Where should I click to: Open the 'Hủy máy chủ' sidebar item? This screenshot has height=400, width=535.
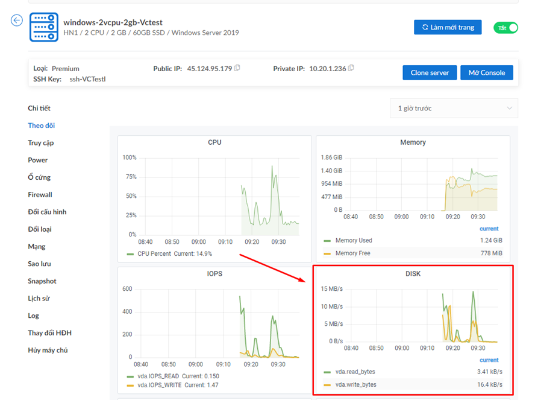(47, 350)
